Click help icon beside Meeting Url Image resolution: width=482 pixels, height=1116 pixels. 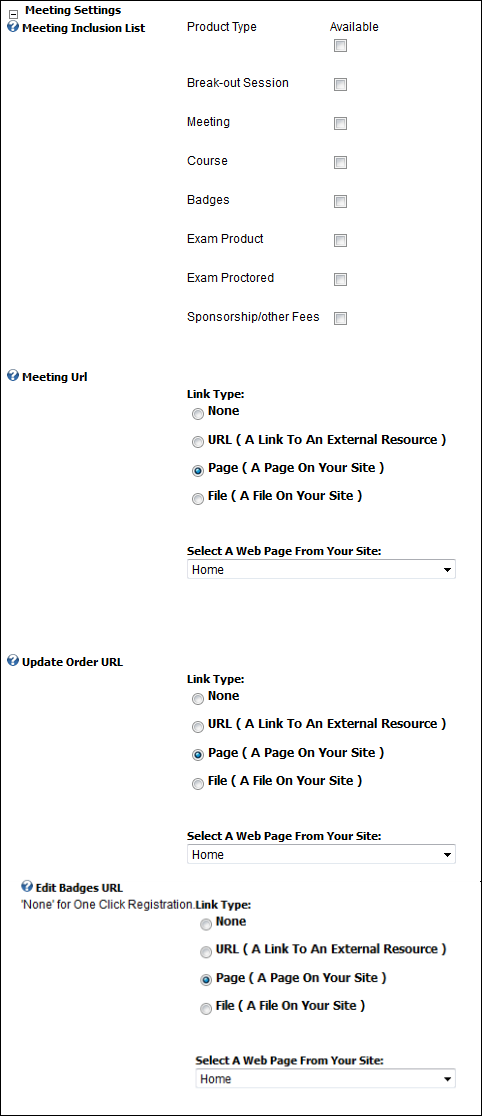pyautogui.click(x=13, y=376)
